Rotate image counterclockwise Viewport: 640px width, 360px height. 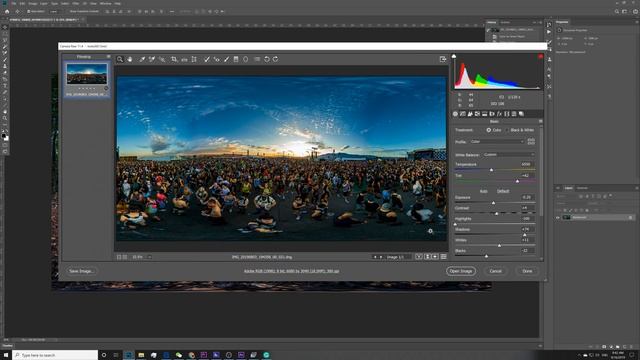point(267,60)
